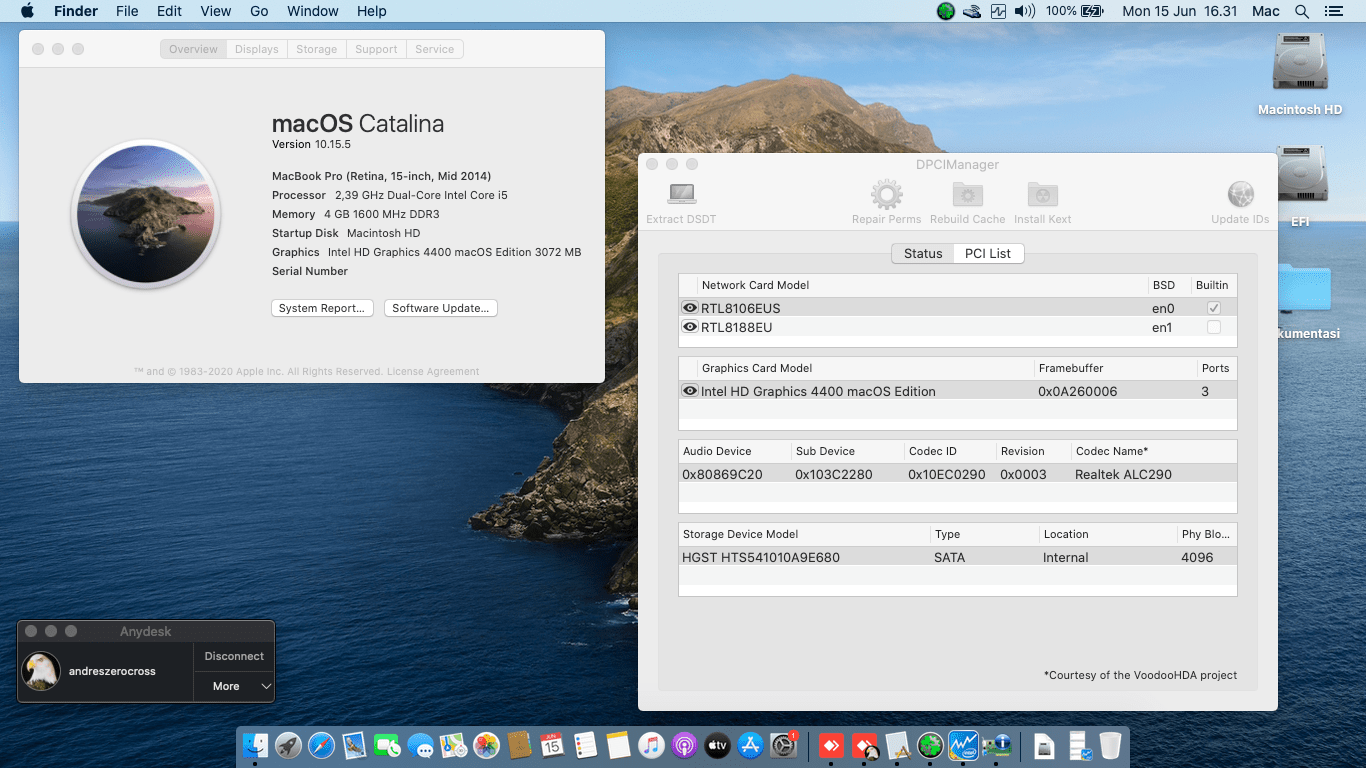Click the battery status icon
The image size is (1366, 768).
click(1092, 11)
